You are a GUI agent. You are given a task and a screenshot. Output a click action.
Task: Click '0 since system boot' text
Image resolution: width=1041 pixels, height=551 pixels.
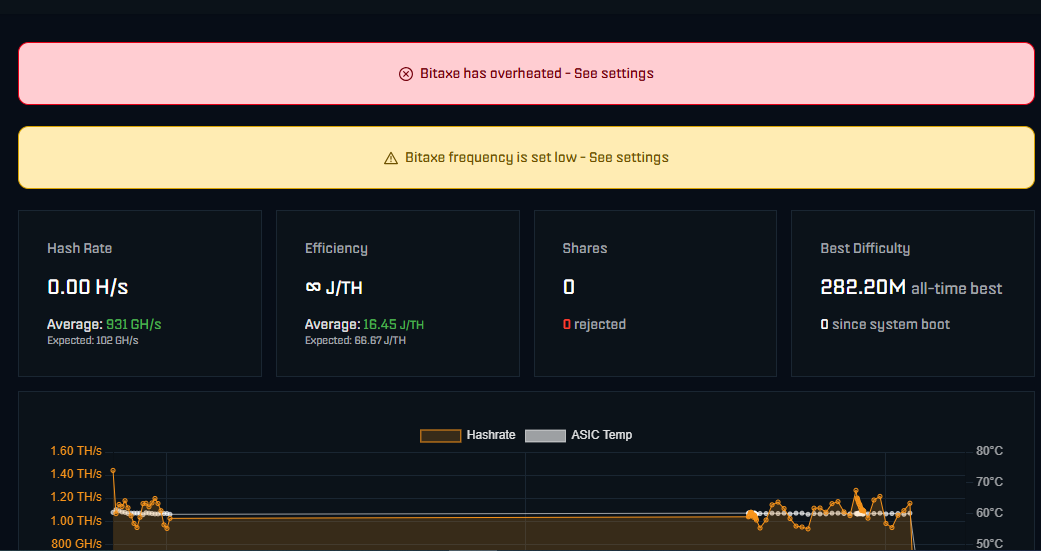pos(885,325)
